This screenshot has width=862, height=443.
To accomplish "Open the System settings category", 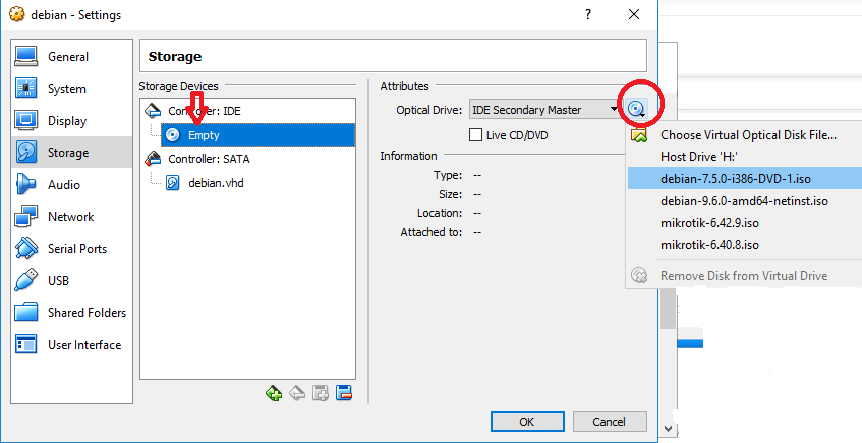I will coord(71,89).
